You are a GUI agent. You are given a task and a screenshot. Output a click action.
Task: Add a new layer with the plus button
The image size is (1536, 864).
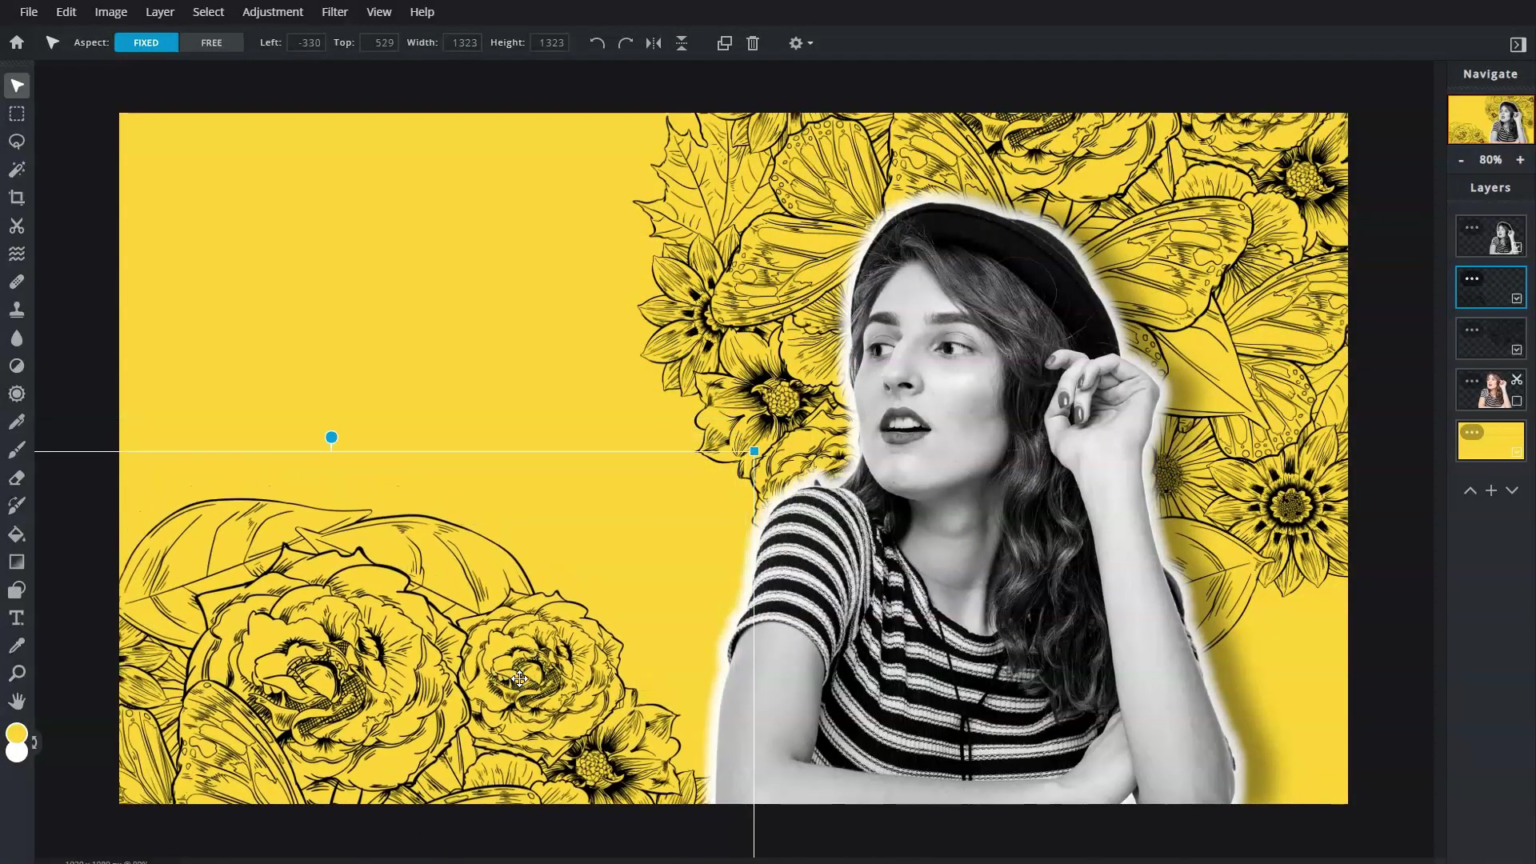coord(1491,490)
